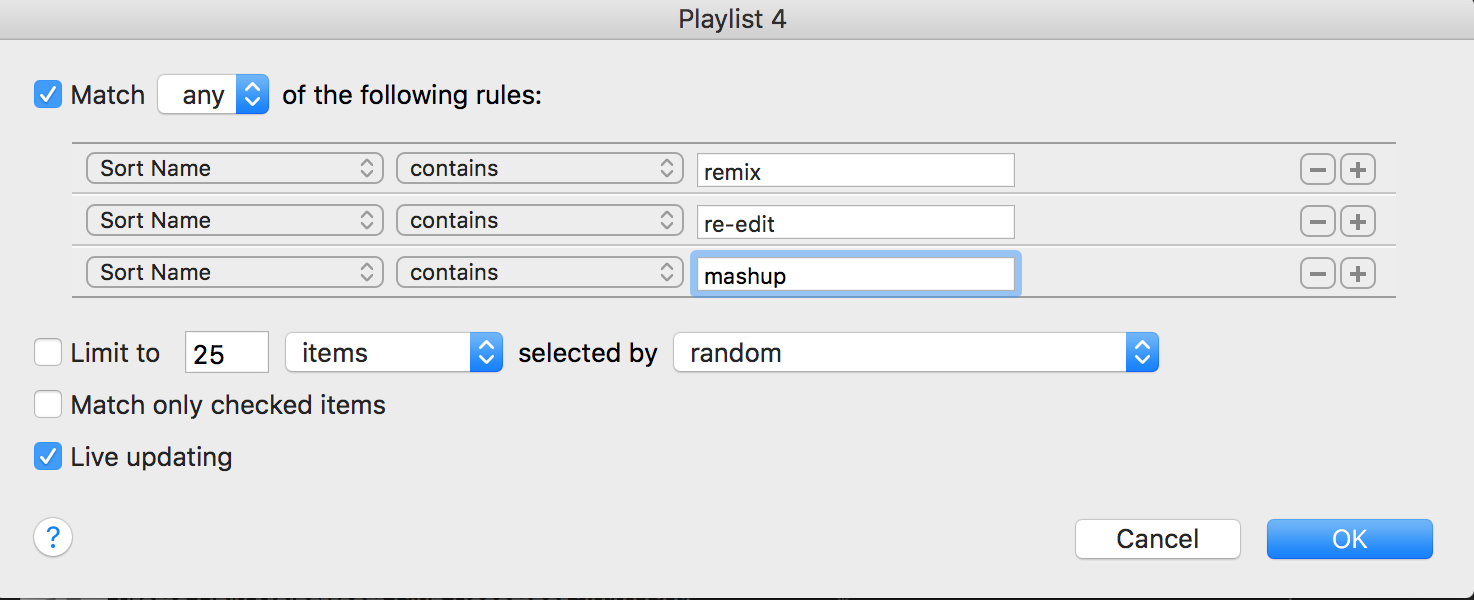Viewport: 1474px width, 600px height.
Task: Add a rule after the mashup row
Action: pyautogui.click(x=1357, y=274)
